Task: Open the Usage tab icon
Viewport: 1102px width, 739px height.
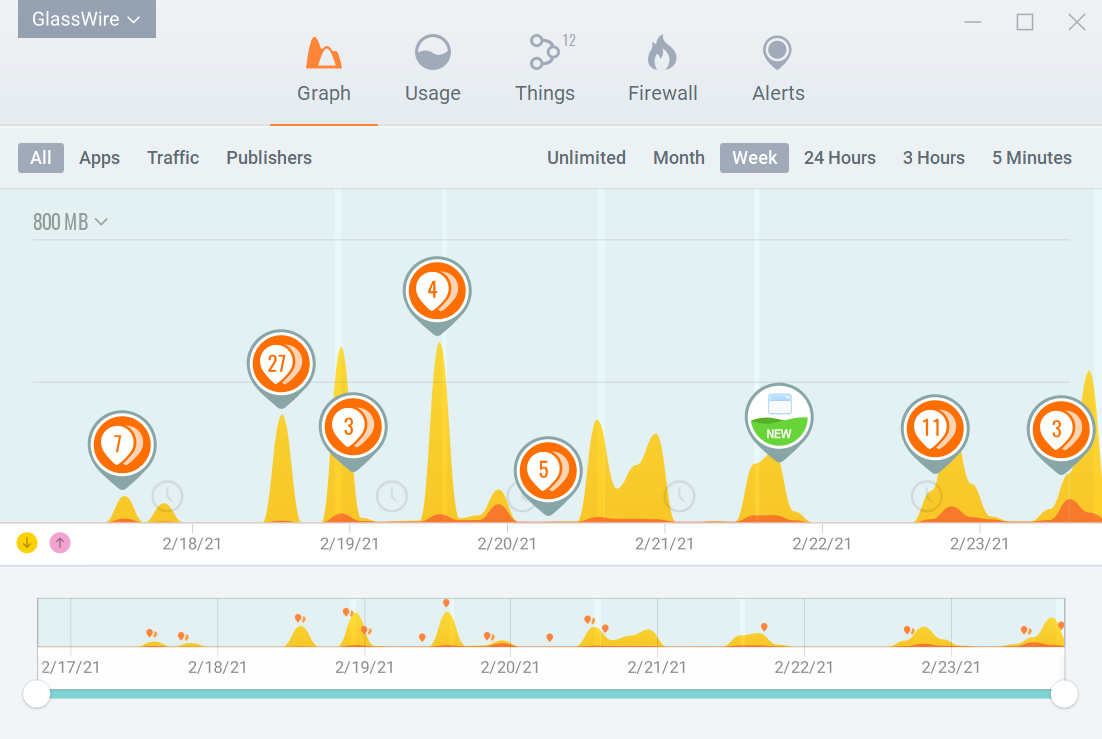Action: pos(432,53)
